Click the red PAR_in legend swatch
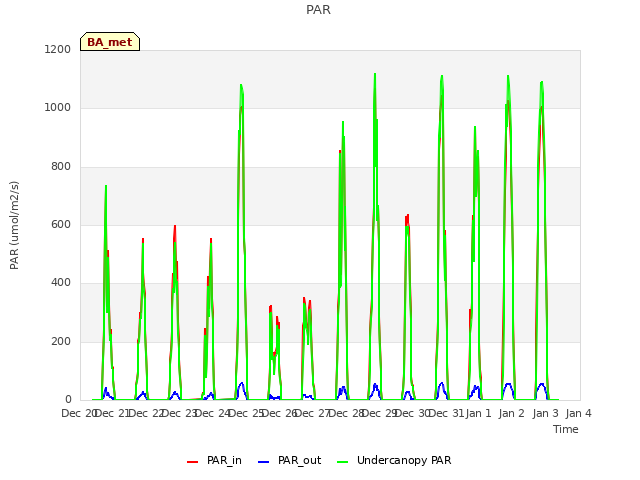Screen dimensions: 640x480 pos(192,462)
